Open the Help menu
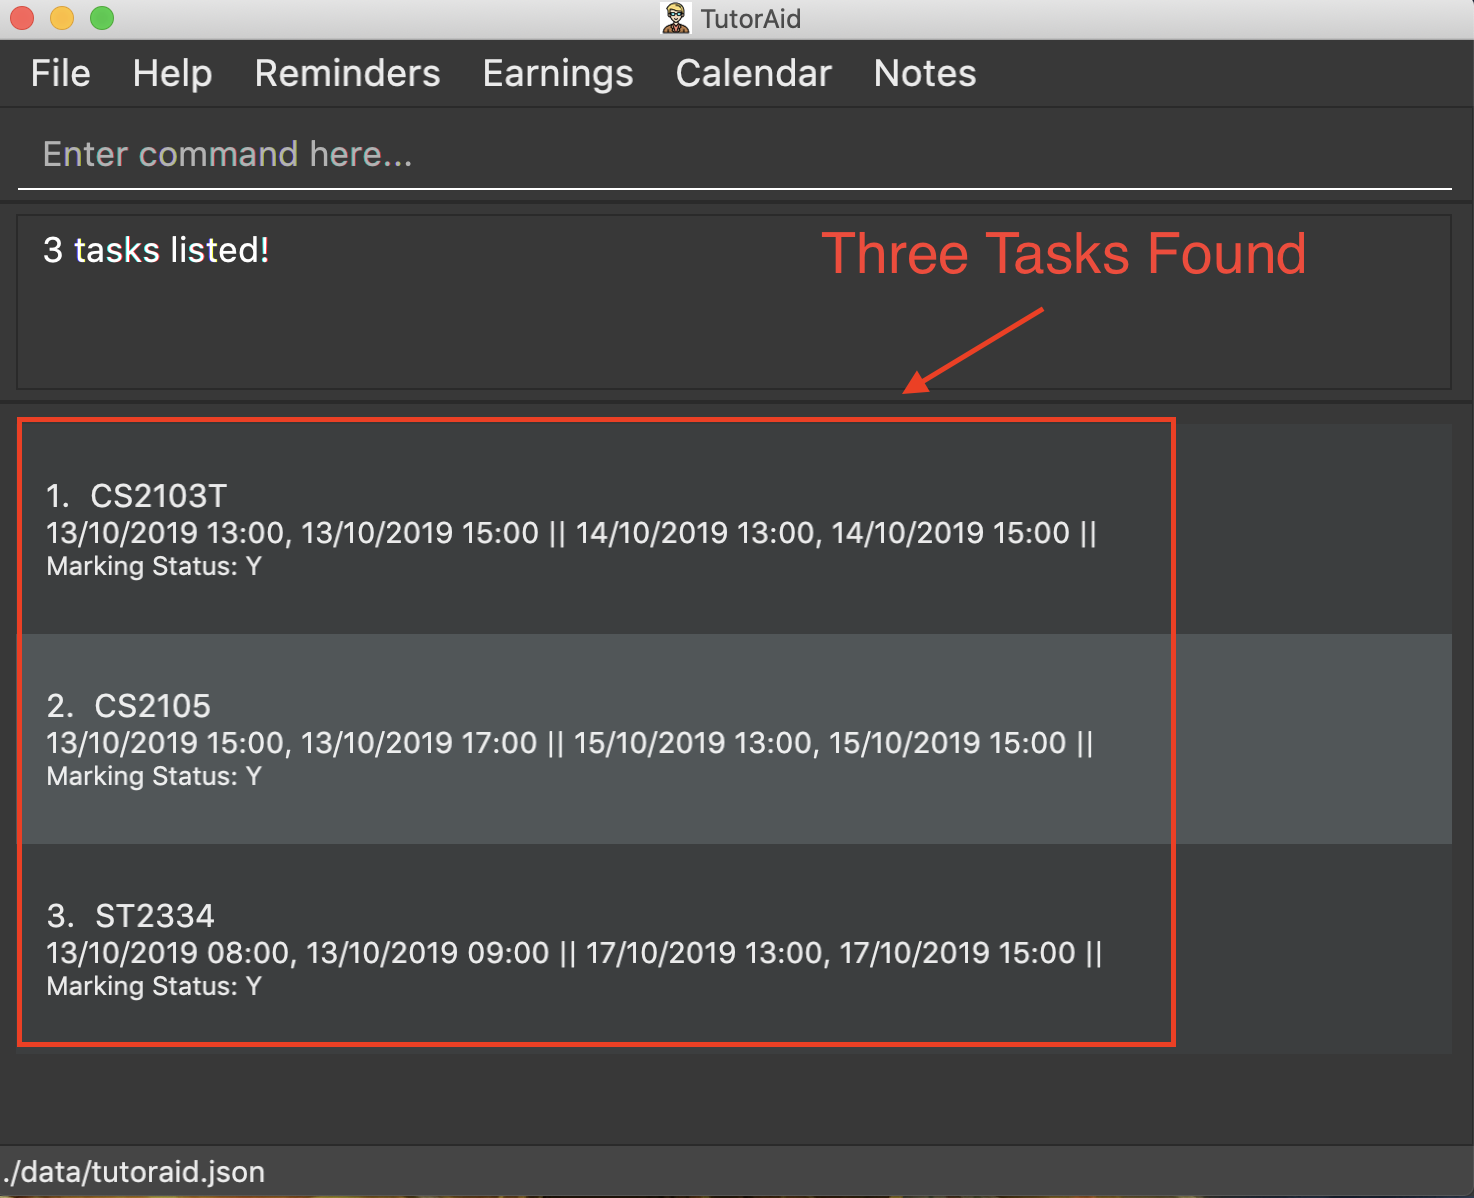Image resolution: width=1474 pixels, height=1198 pixels. [x=172, y=73]
